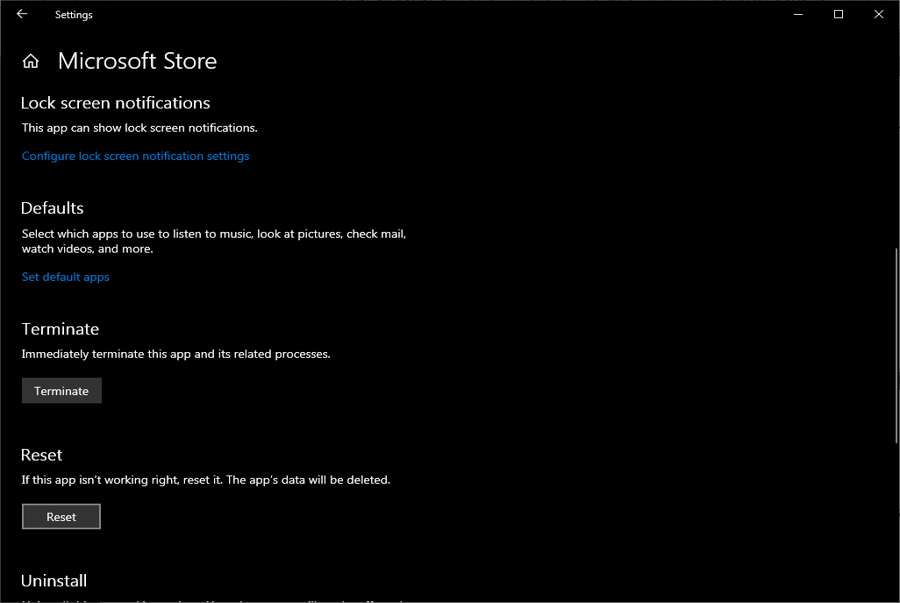Select the Lock screen notifications heading
Image resolution: width=900 pixels, height=603 pixels.
click(x=115, y=103)
